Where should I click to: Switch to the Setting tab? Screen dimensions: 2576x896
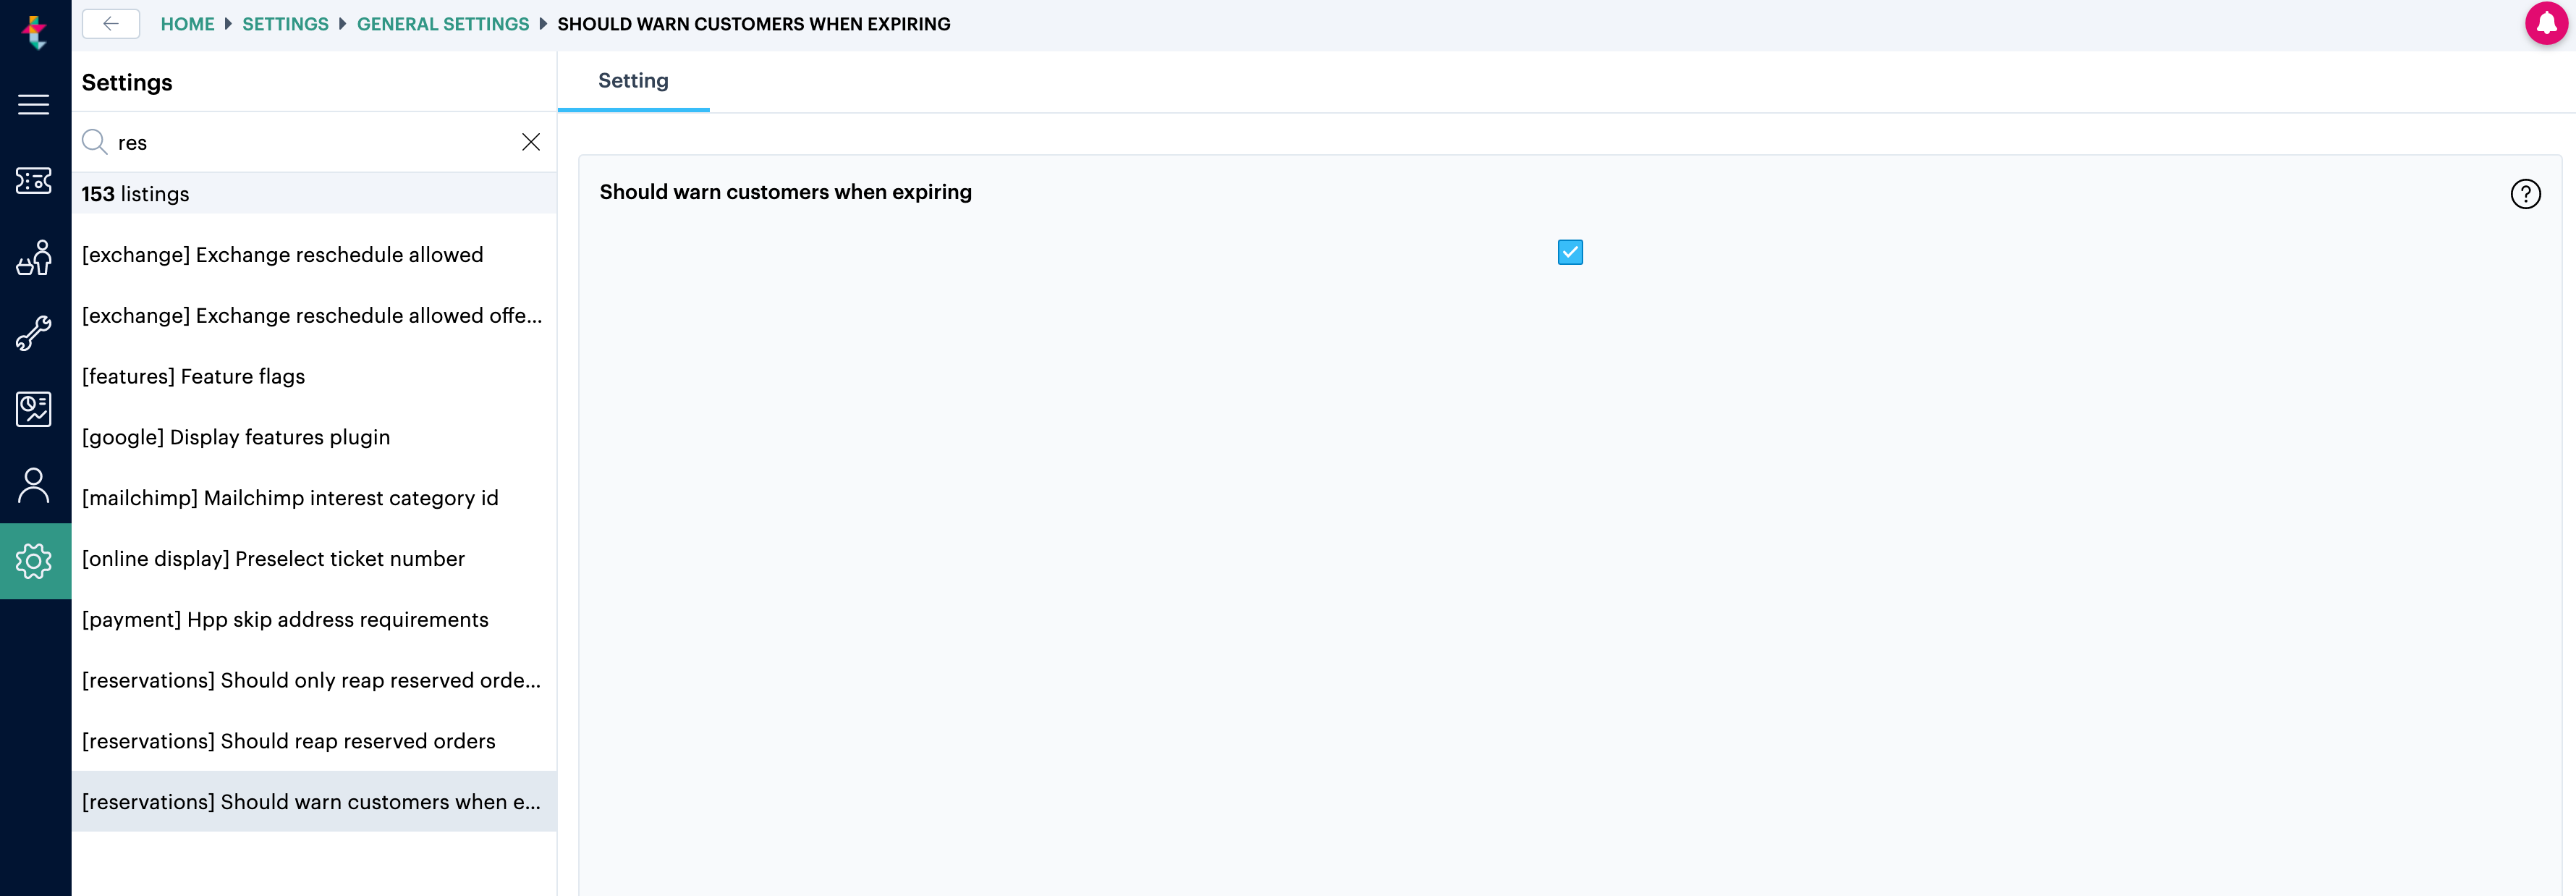632,80
